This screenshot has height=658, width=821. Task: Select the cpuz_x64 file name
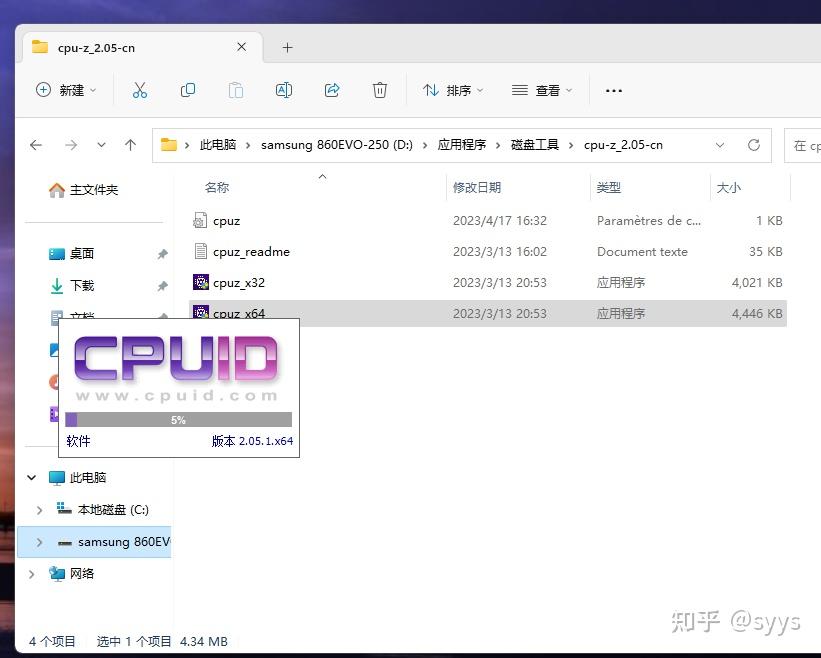click(239, 314)
